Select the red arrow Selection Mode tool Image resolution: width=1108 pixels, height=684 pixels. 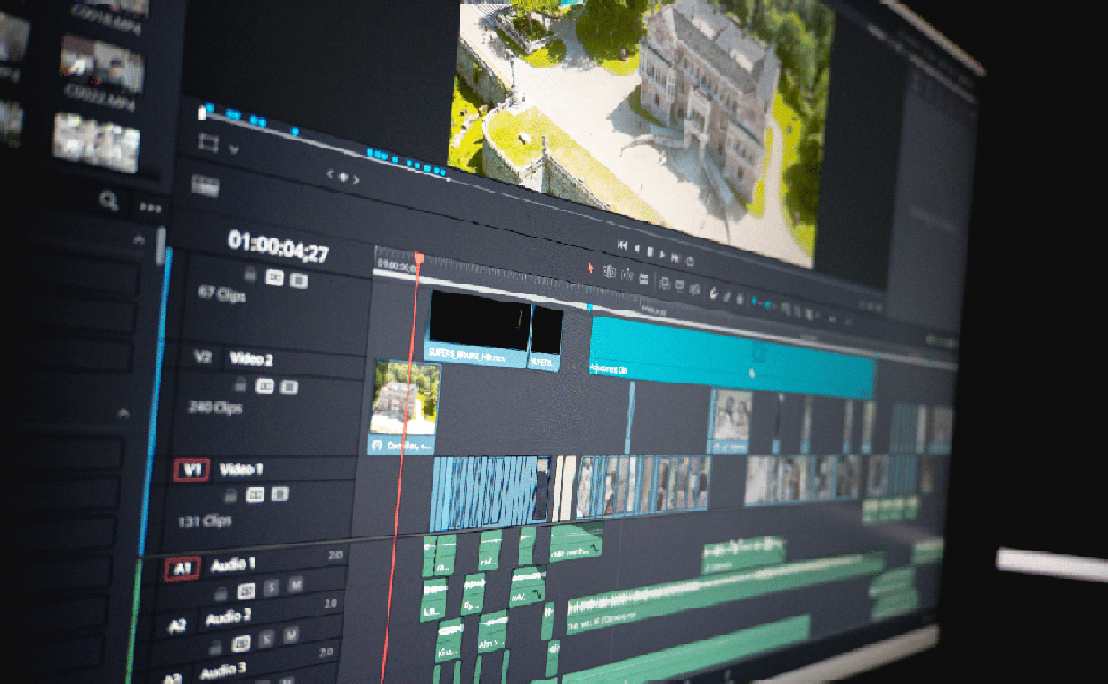tap(591, 268)
